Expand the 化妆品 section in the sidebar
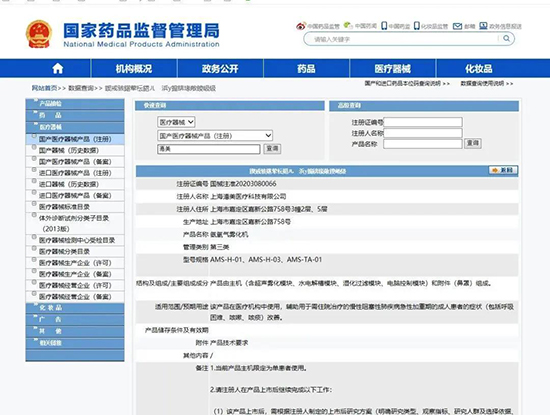550x415 pixels. (75, 308)
